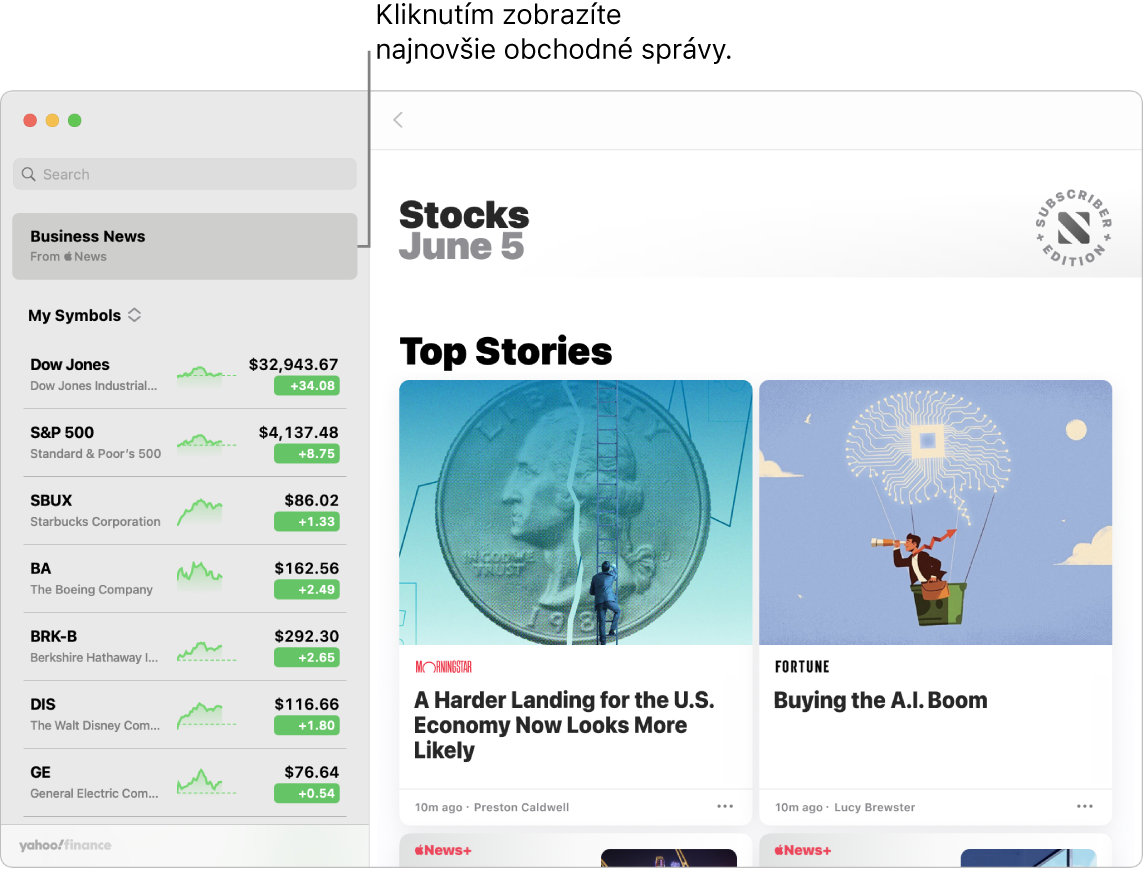Image resolution: width=1144 pixels, height=870 pixels.
Task: Toggle Boeing +2.49 change badge
Action: [307, 590]
